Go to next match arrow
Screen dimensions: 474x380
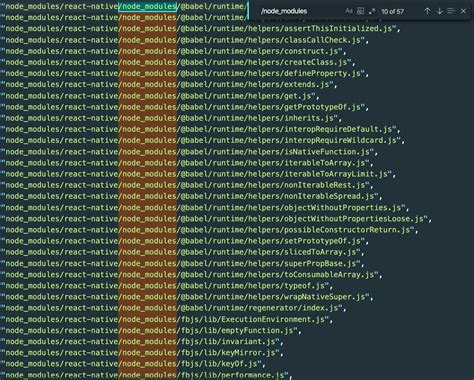pos(440,11)
